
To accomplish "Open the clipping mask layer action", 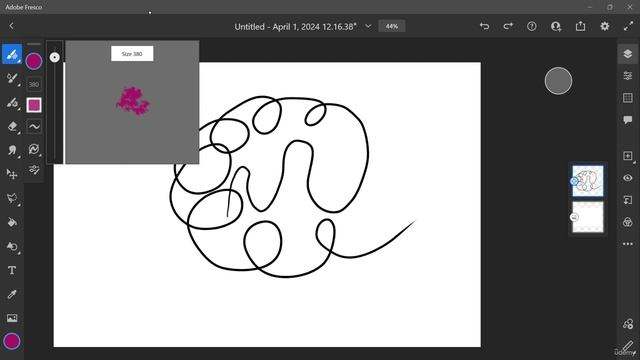I will pyautogui.click(x=628, y=200).
